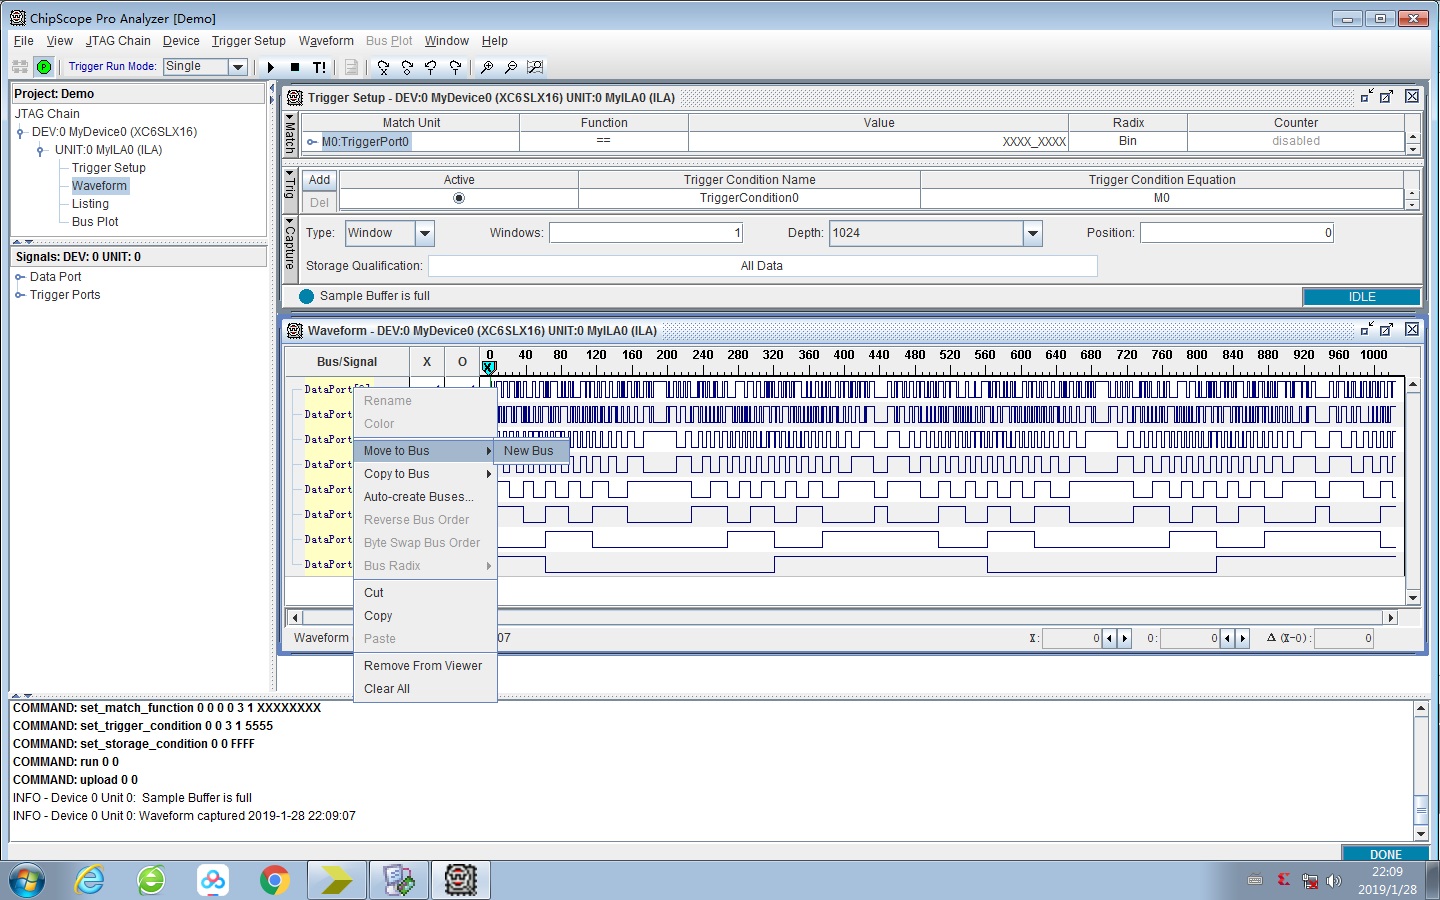Open ChipScope from the Windows taskbar
The height and width of the screenshot is (900, 1440).
[460, 880]
